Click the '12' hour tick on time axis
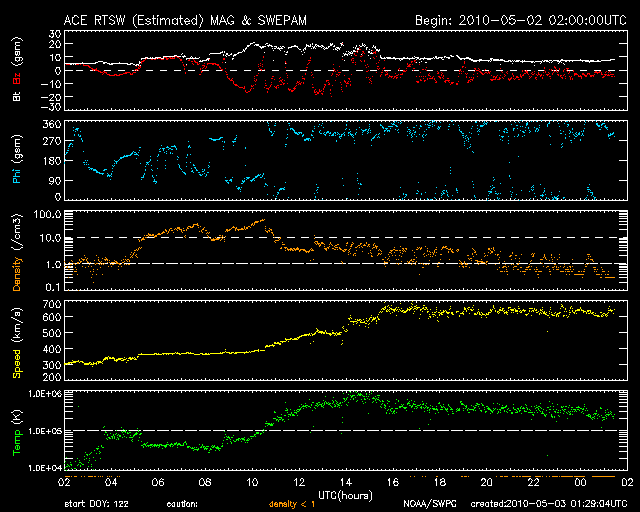Image resolution: width=640 pixels, height=512 pixels. (299, 483)
